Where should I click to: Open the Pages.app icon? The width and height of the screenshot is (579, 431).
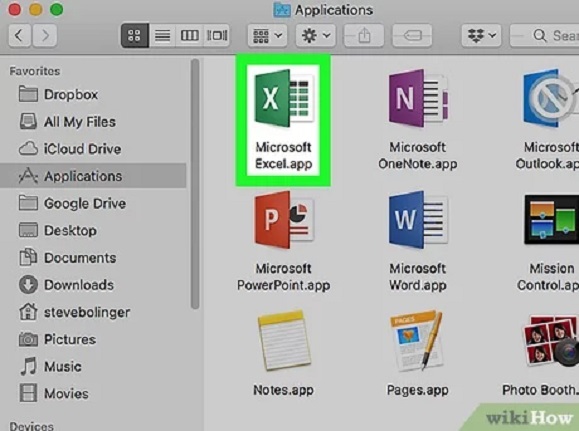[417, 341]
